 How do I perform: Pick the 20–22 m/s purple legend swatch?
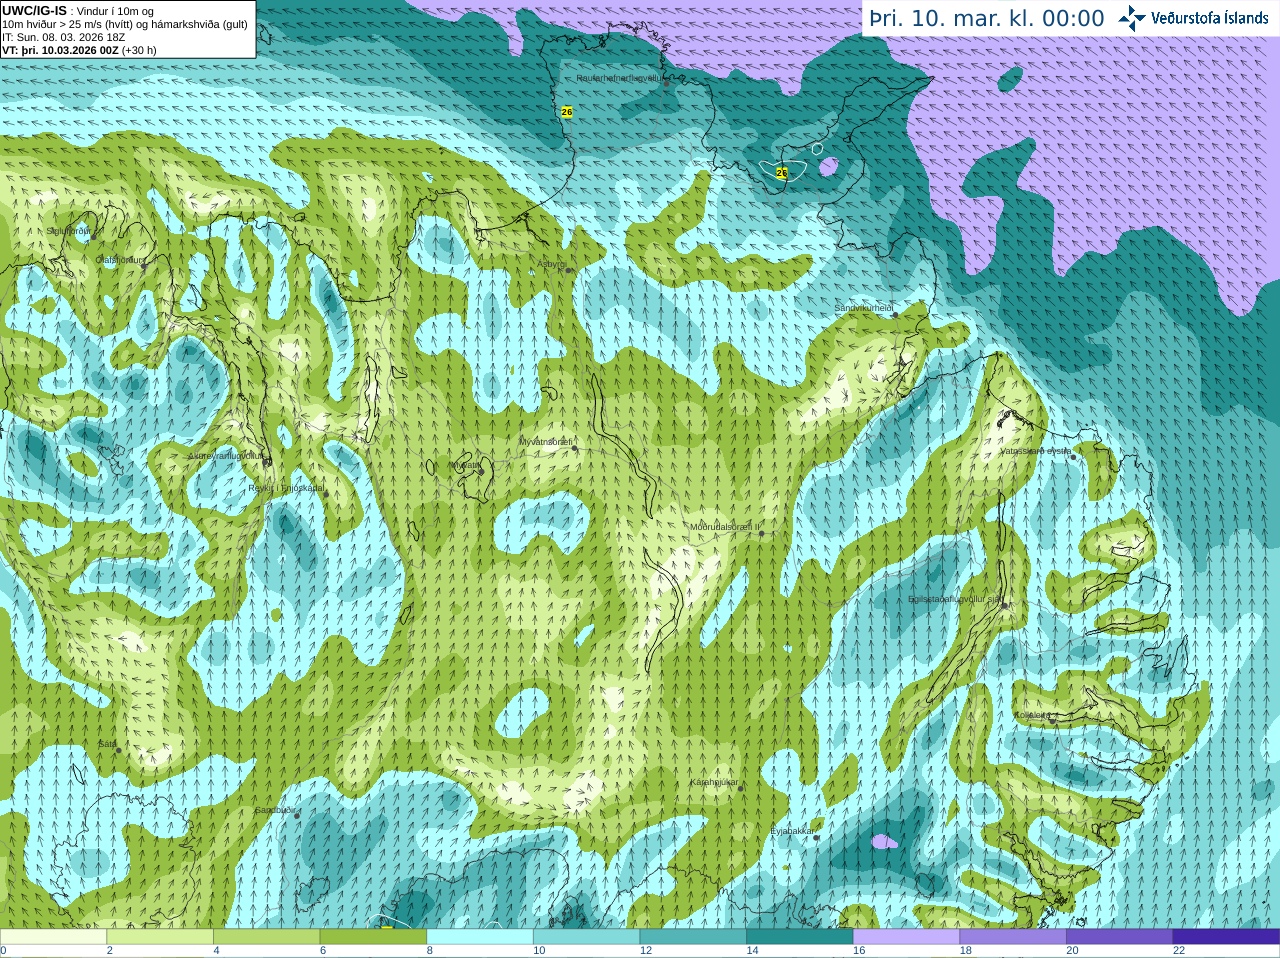[x=1120, y=937]
